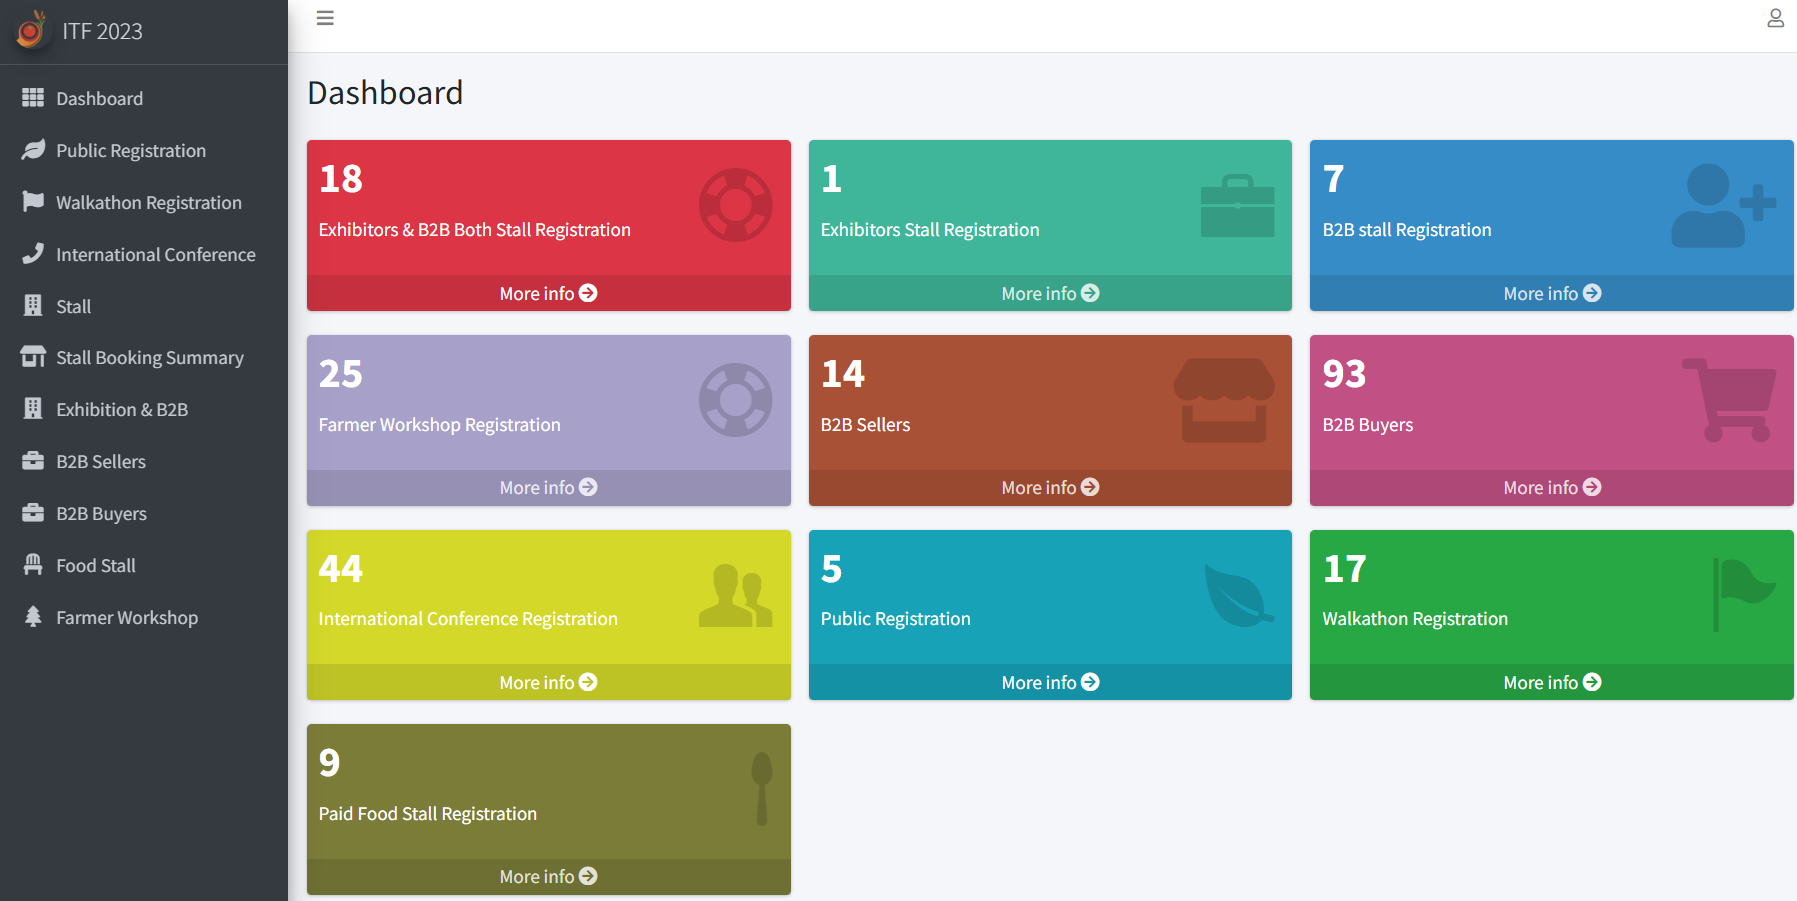Click More info on Walkathon Registration card
Image resolution: width=1797 pixels, height=901 pixels.
[x=1552, y=682]
